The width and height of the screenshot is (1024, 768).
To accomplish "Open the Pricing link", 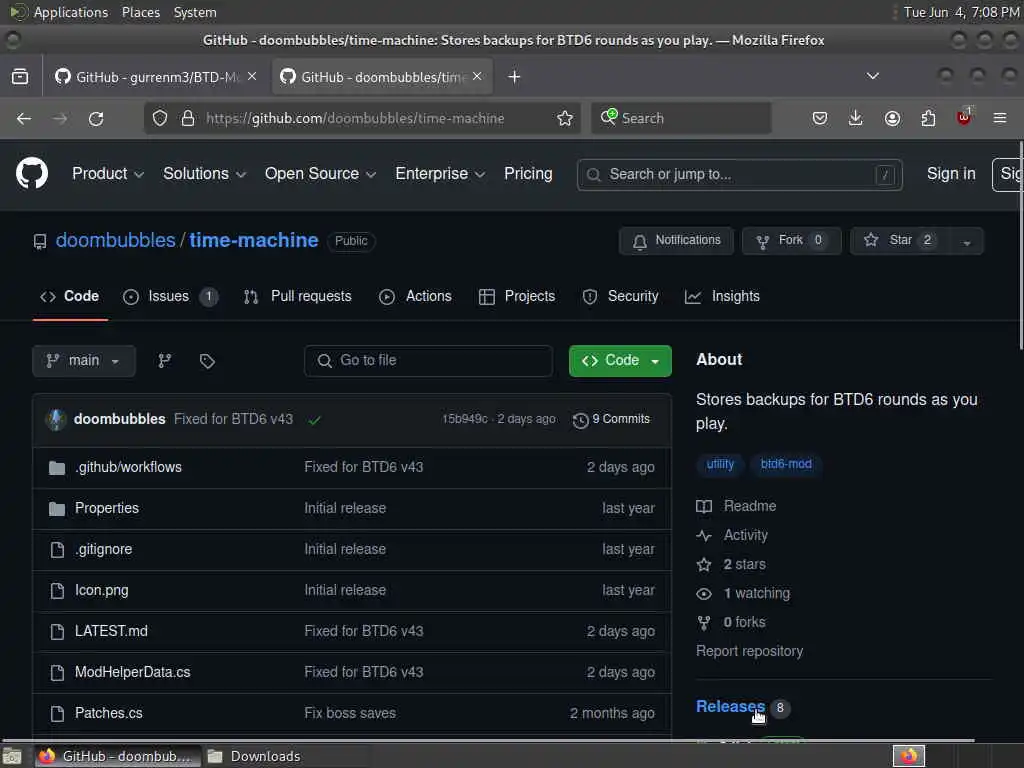I will coord(528,174).
